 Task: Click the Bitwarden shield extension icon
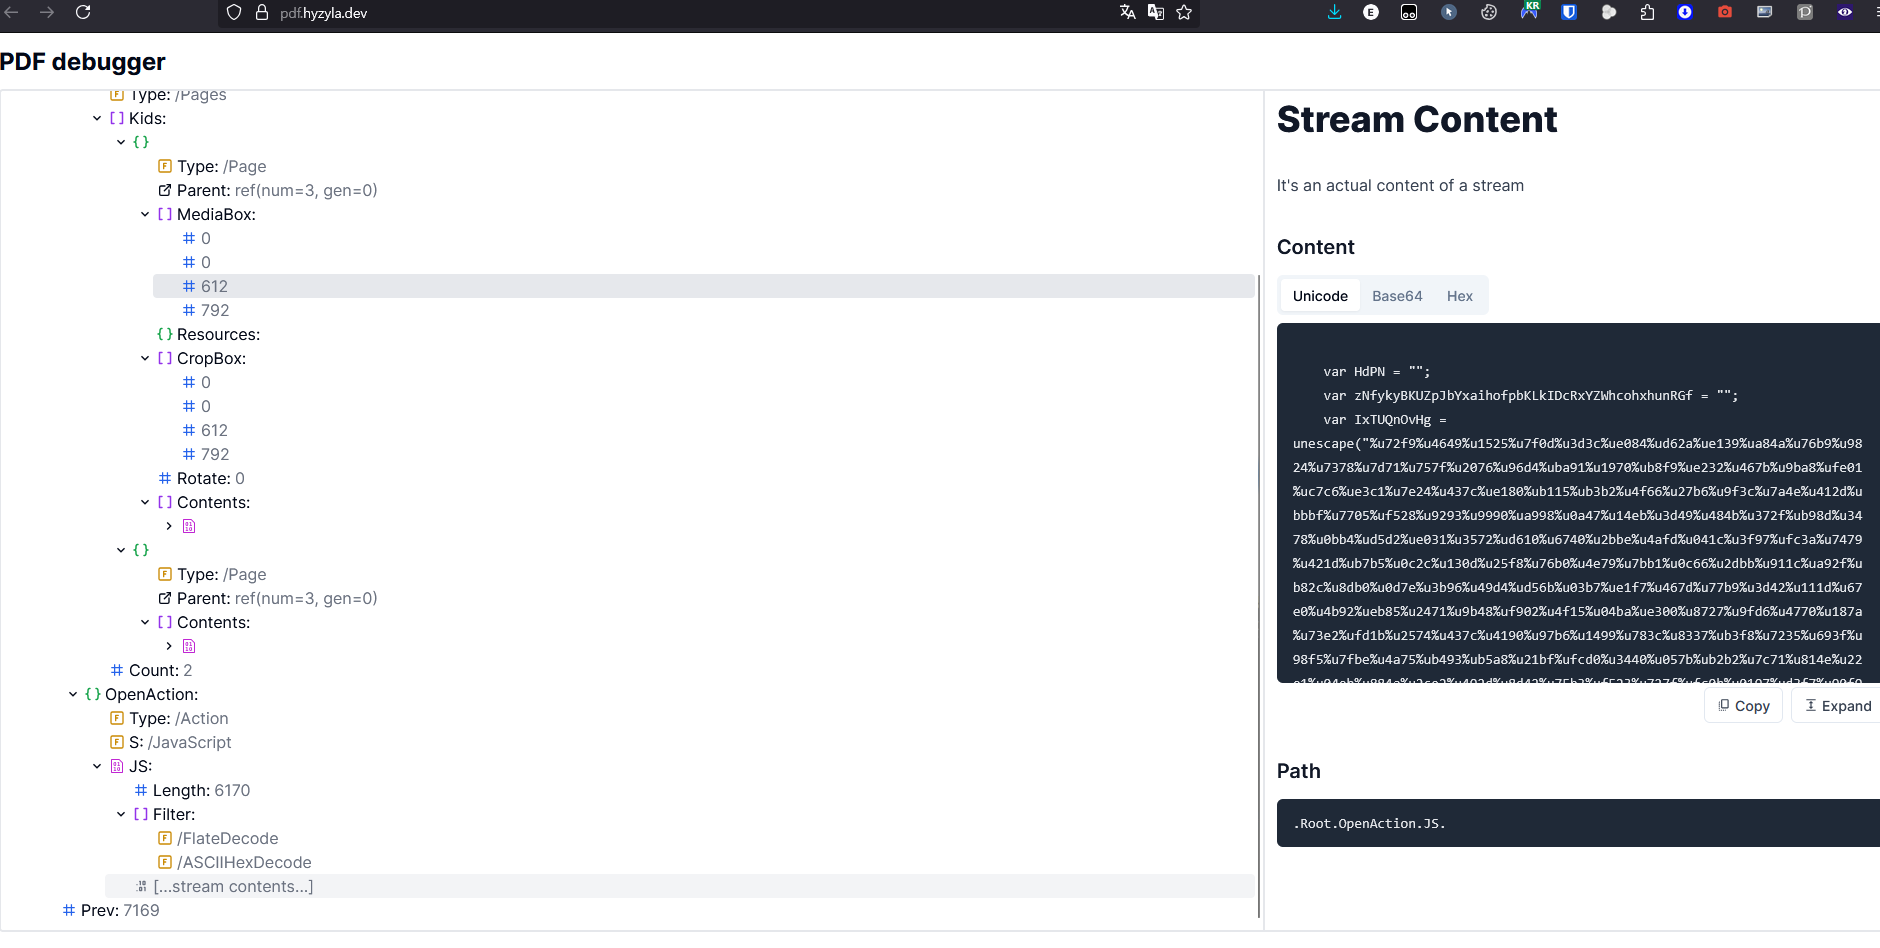tap(1569, 12)
